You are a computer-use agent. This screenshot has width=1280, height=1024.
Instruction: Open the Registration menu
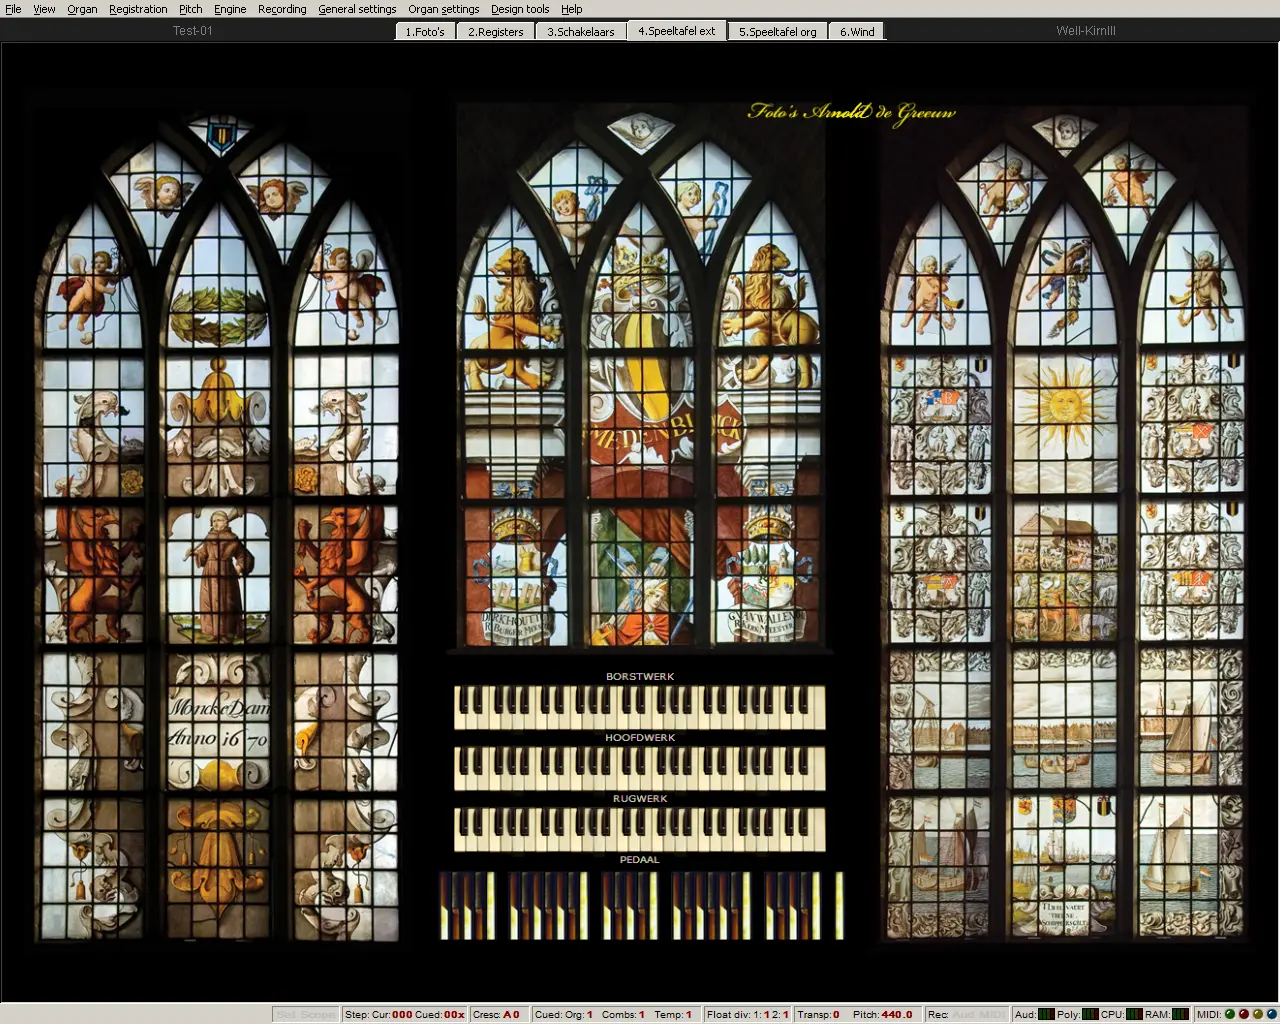[x=138, y=9]
